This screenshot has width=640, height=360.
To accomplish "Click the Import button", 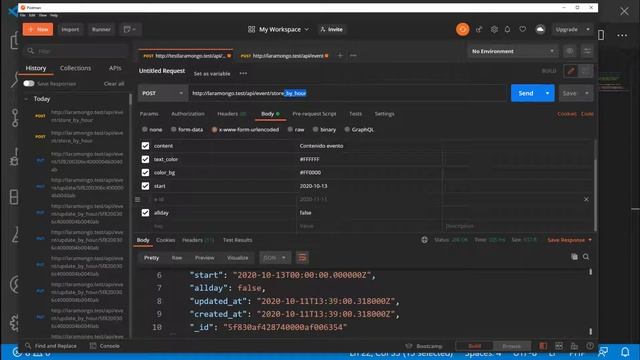I will click(70, 29).
